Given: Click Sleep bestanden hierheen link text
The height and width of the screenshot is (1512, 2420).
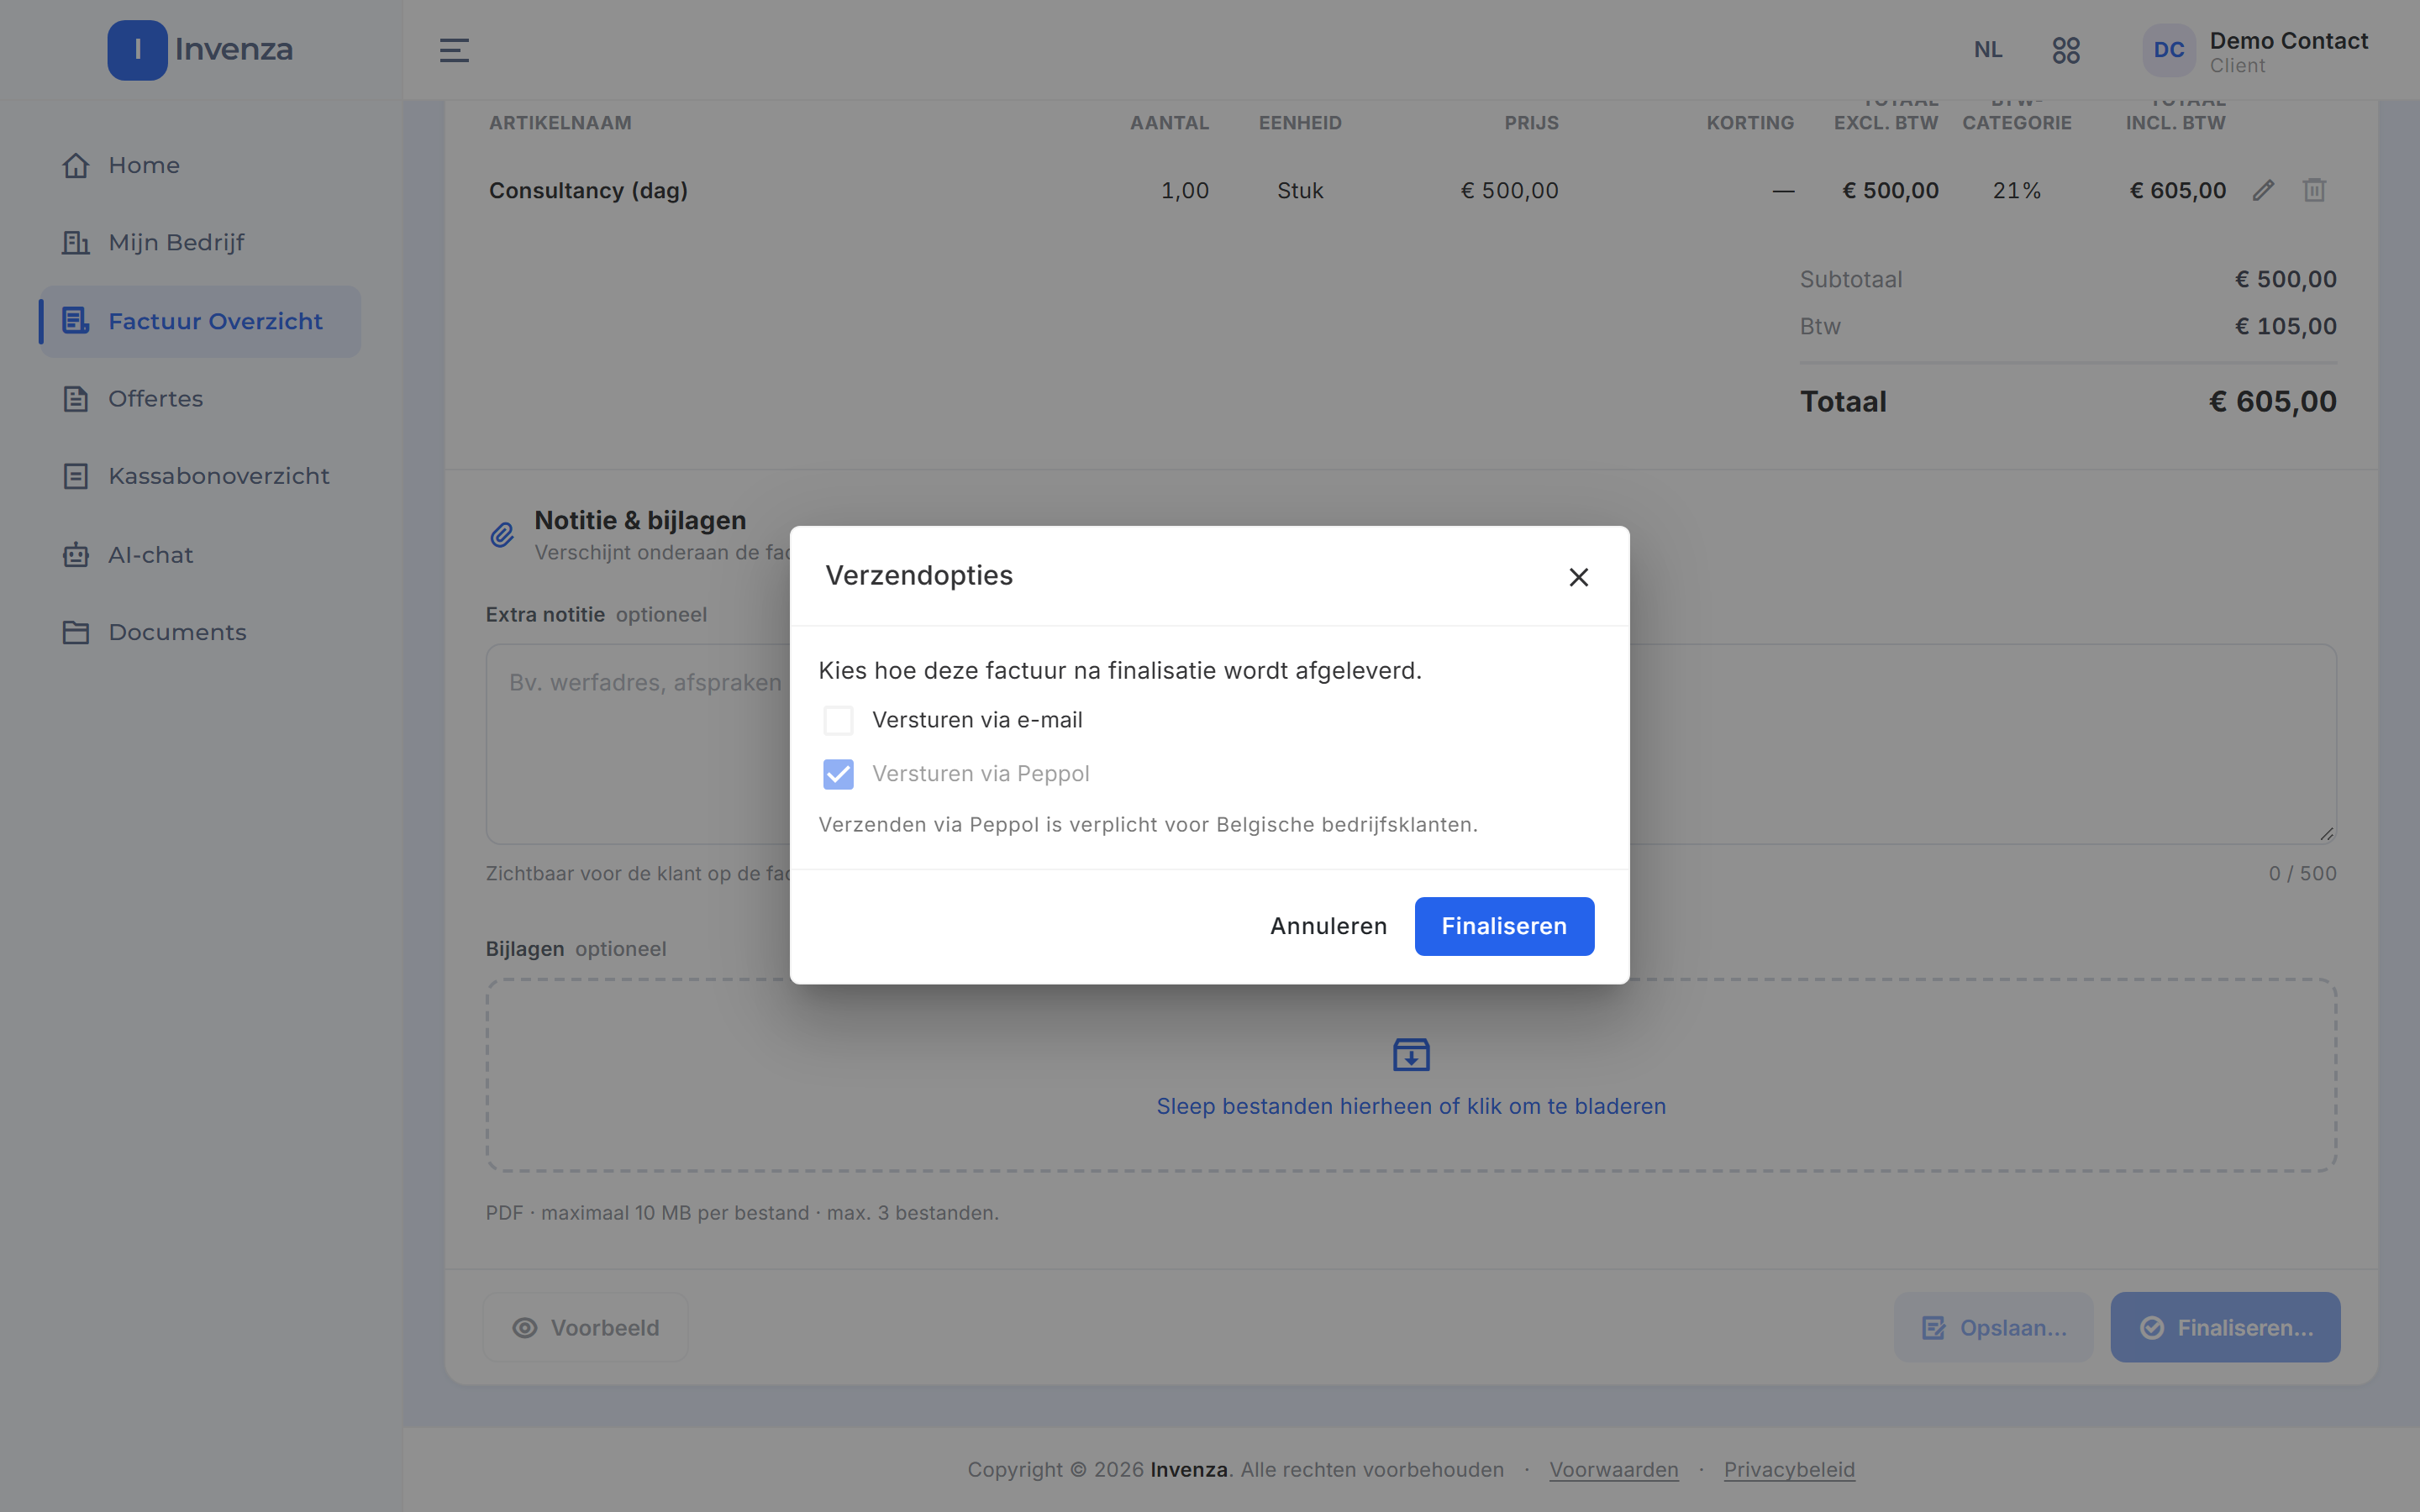Looking at the screenshot, I should [x=1411, y=1106].
